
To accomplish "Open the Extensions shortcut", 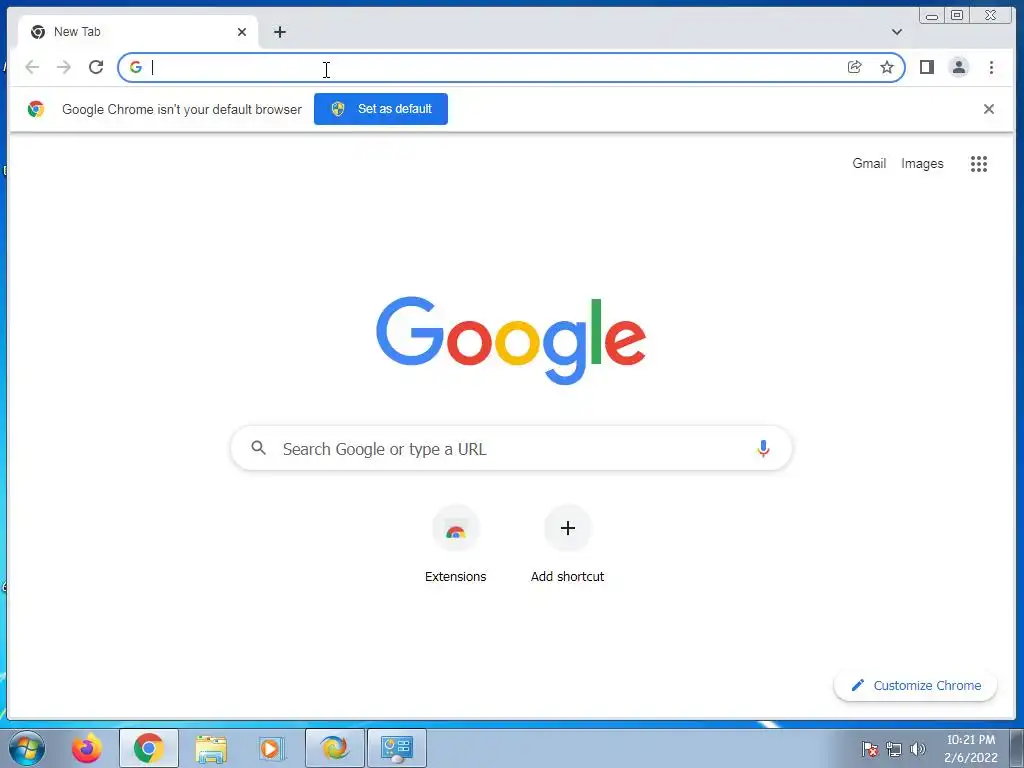I will [x=456, y=544].
